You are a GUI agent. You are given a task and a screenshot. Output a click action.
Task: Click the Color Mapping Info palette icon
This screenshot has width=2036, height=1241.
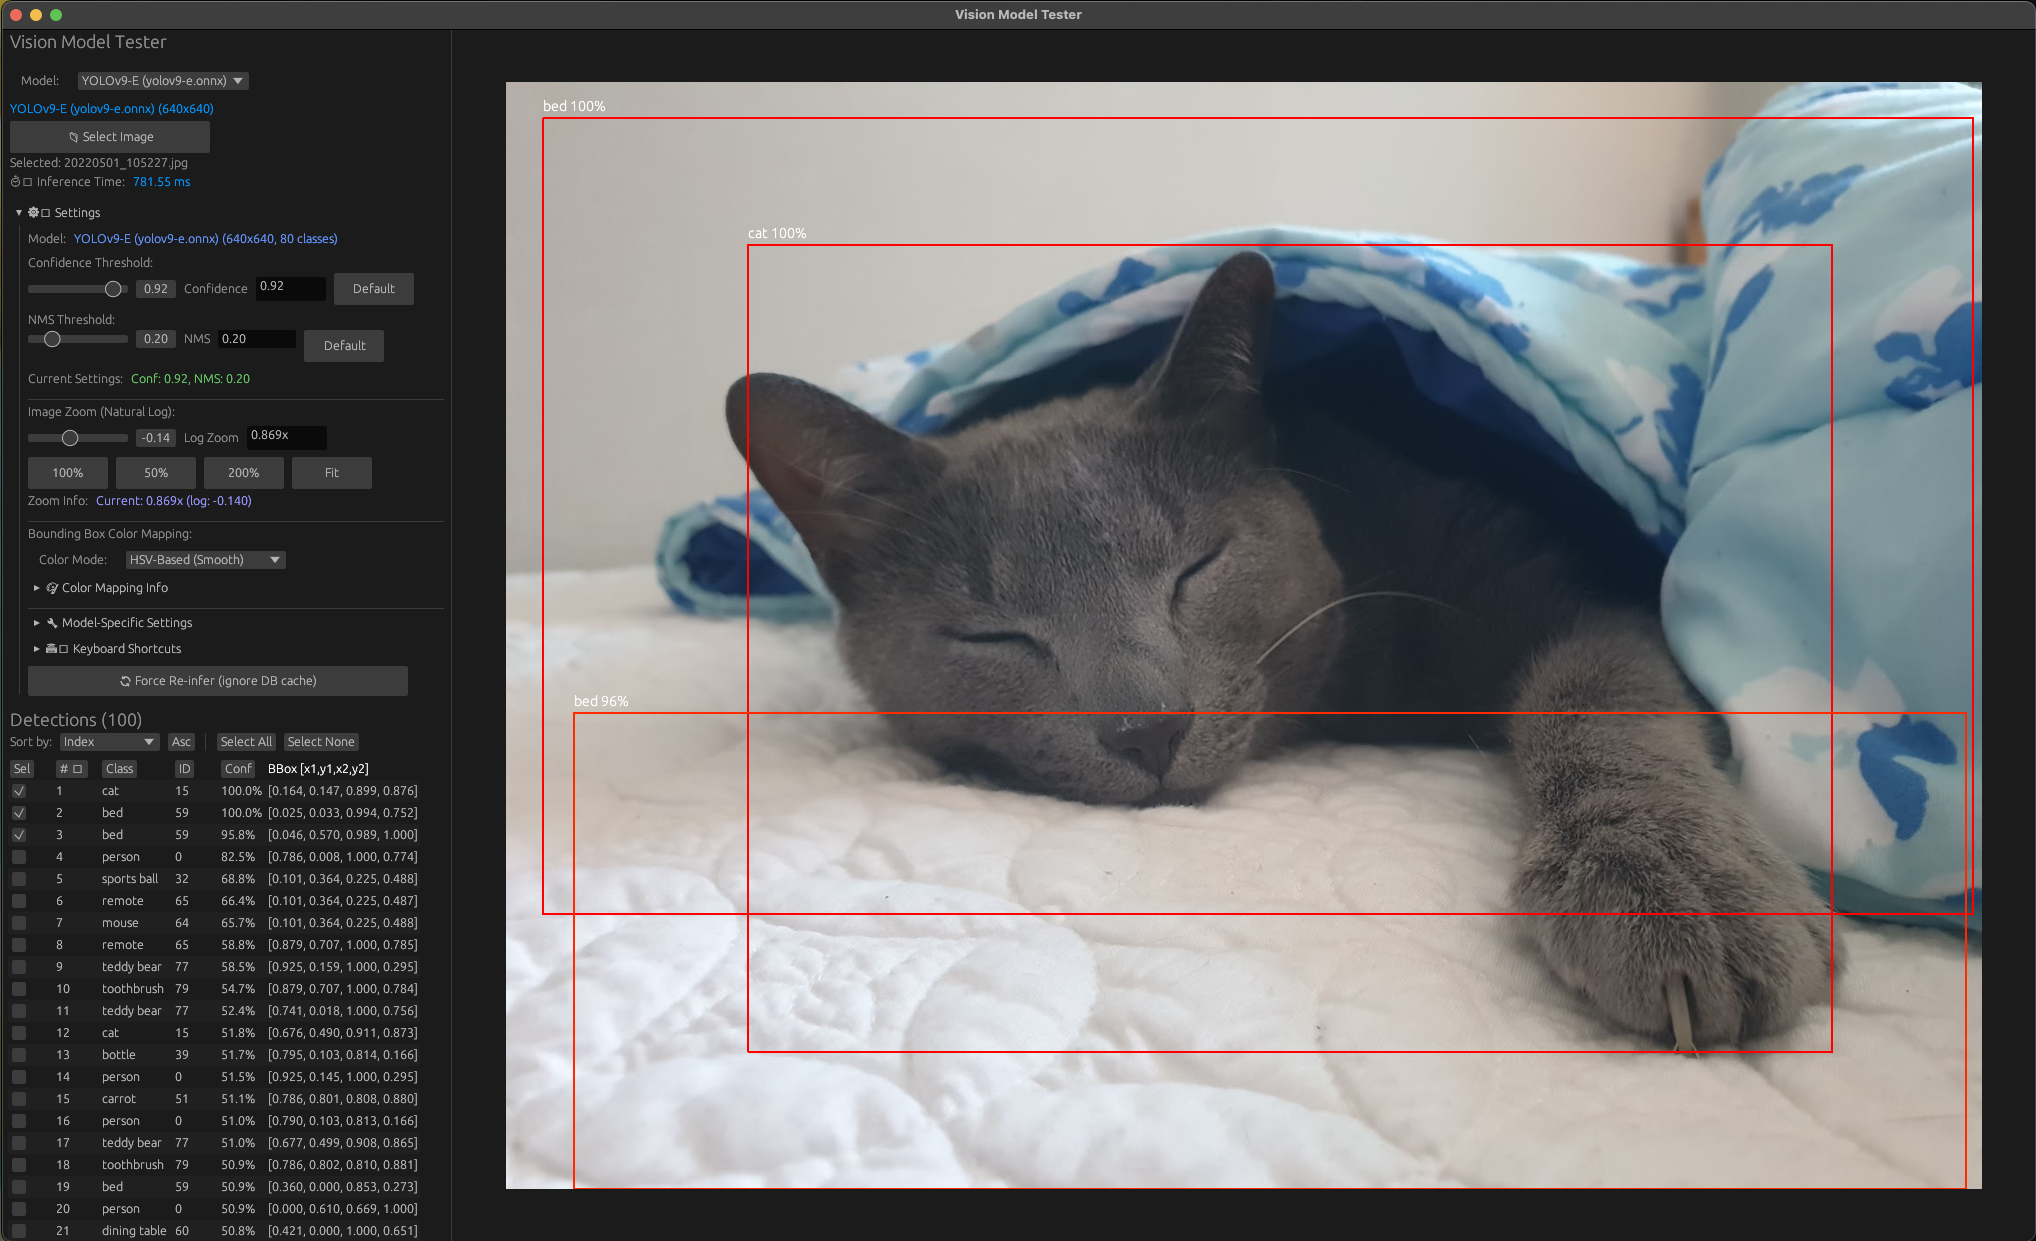(52, 588)
